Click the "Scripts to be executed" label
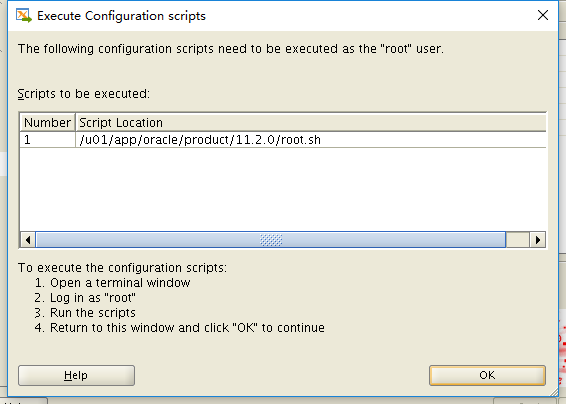566x404 pixels. click(x=83, y=94)
